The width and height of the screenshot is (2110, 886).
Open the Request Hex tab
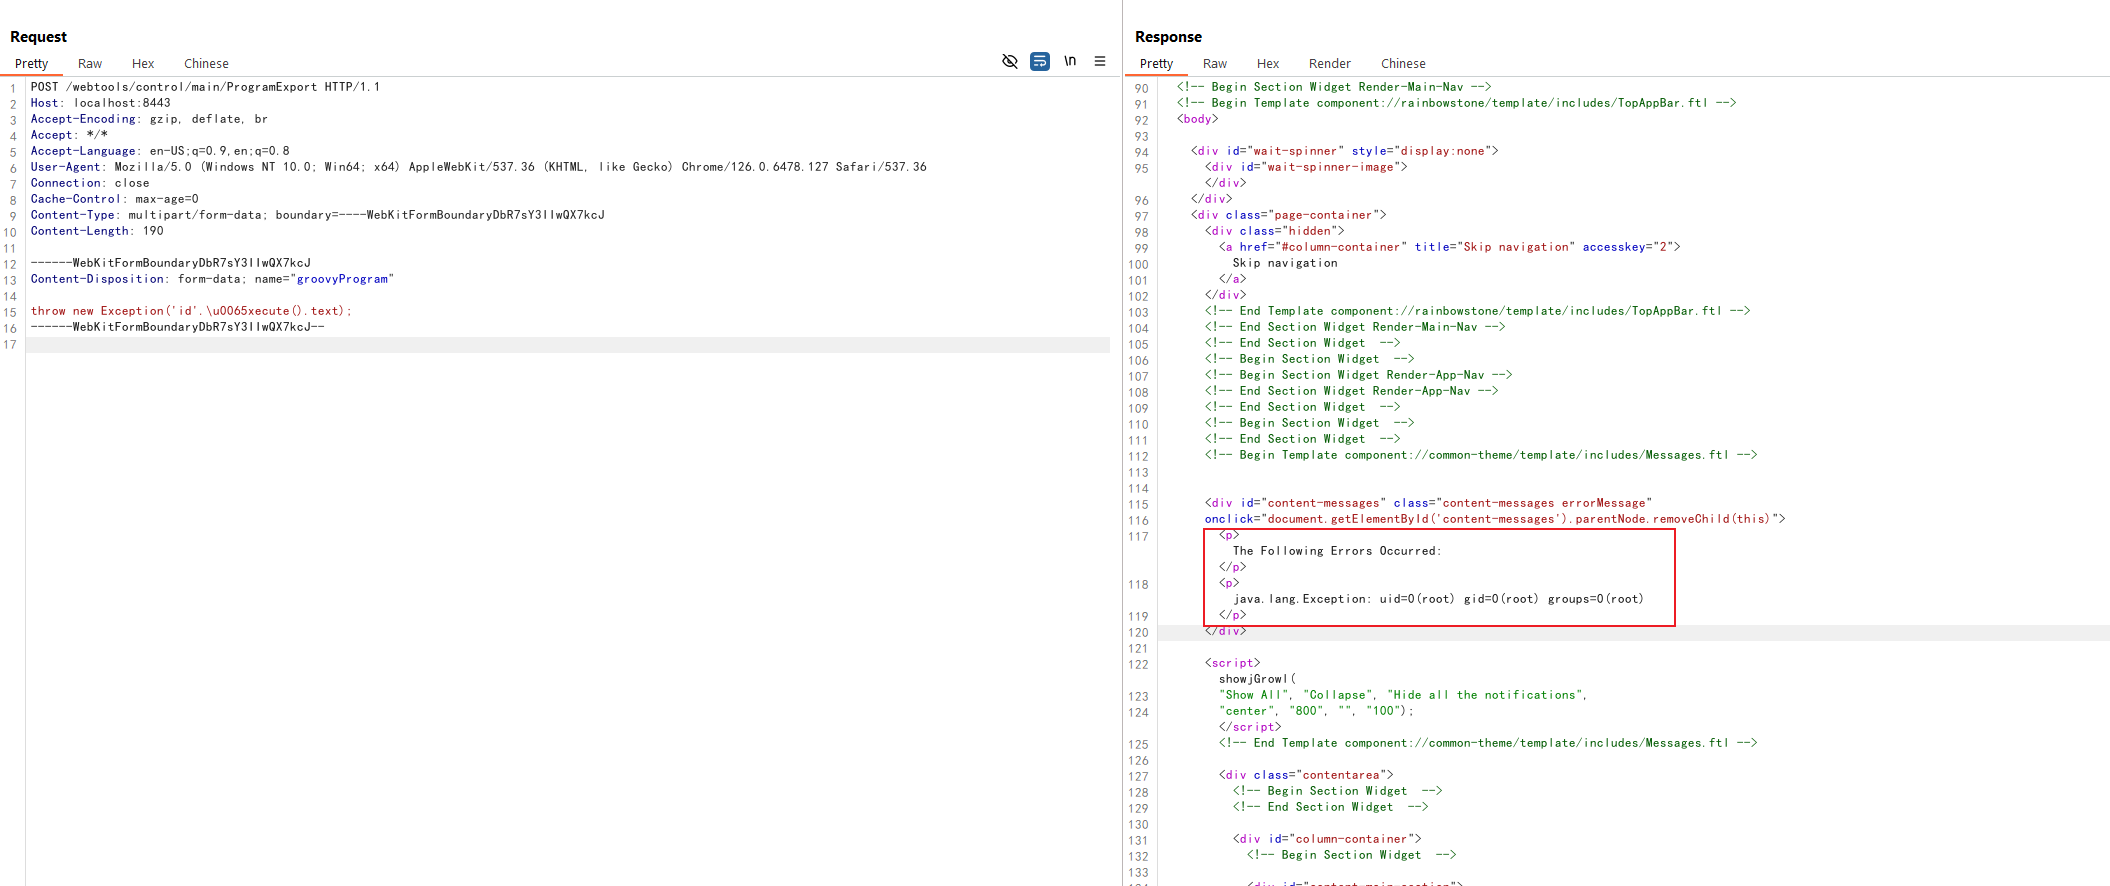pyautogui.click(x=143, y=63)
